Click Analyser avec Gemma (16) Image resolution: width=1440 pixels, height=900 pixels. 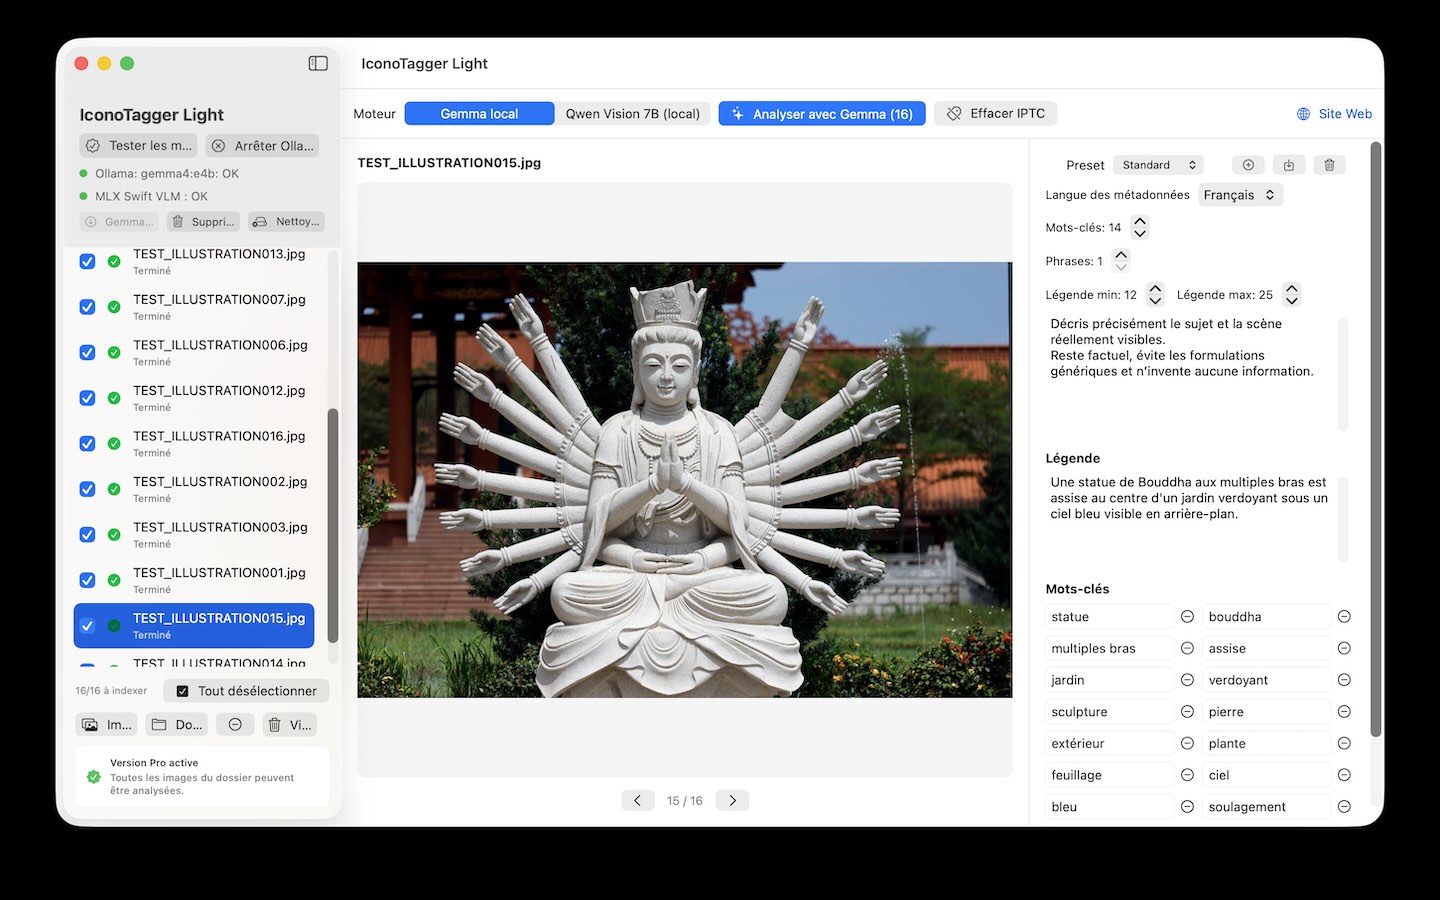coord(822,114)
